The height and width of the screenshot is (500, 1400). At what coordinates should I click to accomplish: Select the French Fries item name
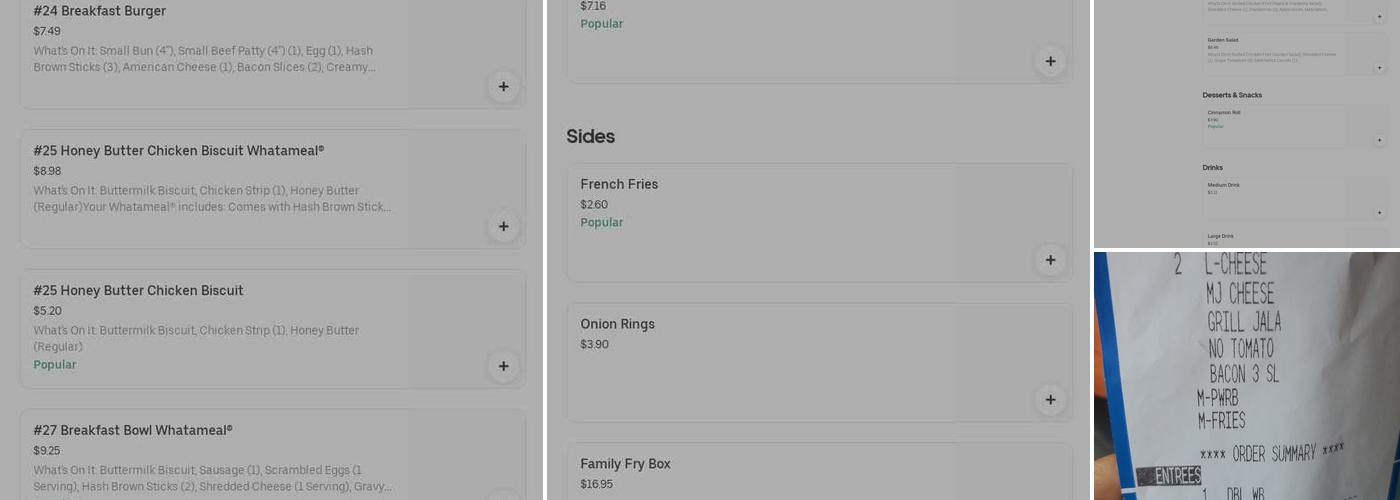point(619,185)
